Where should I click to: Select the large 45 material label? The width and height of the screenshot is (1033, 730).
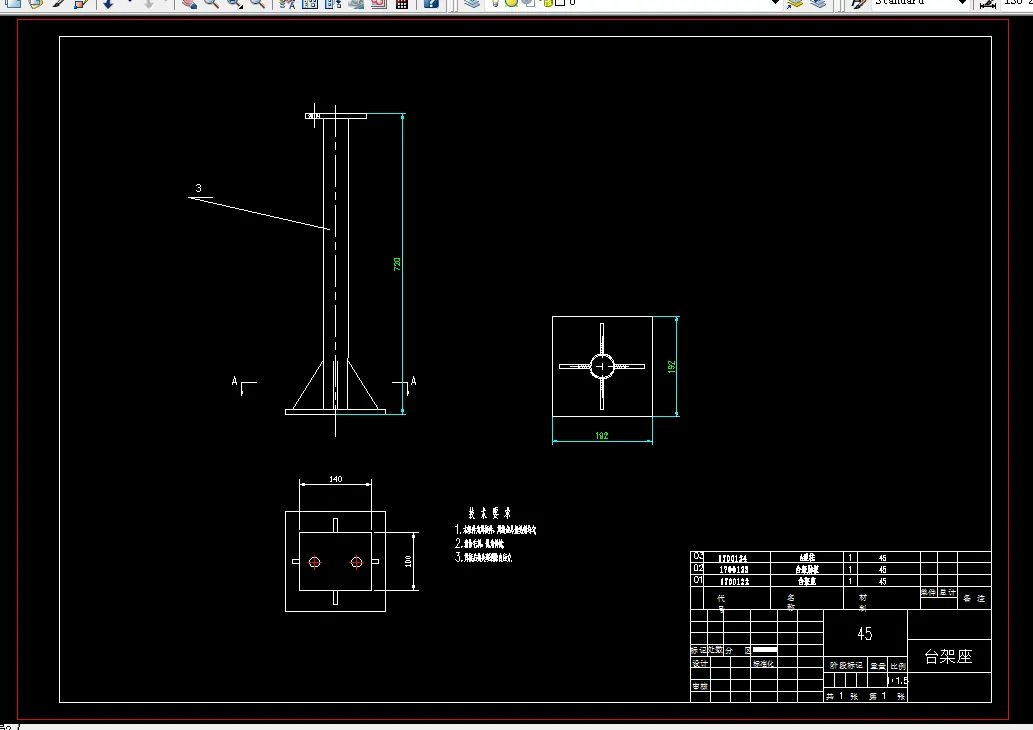pos(865,634)
